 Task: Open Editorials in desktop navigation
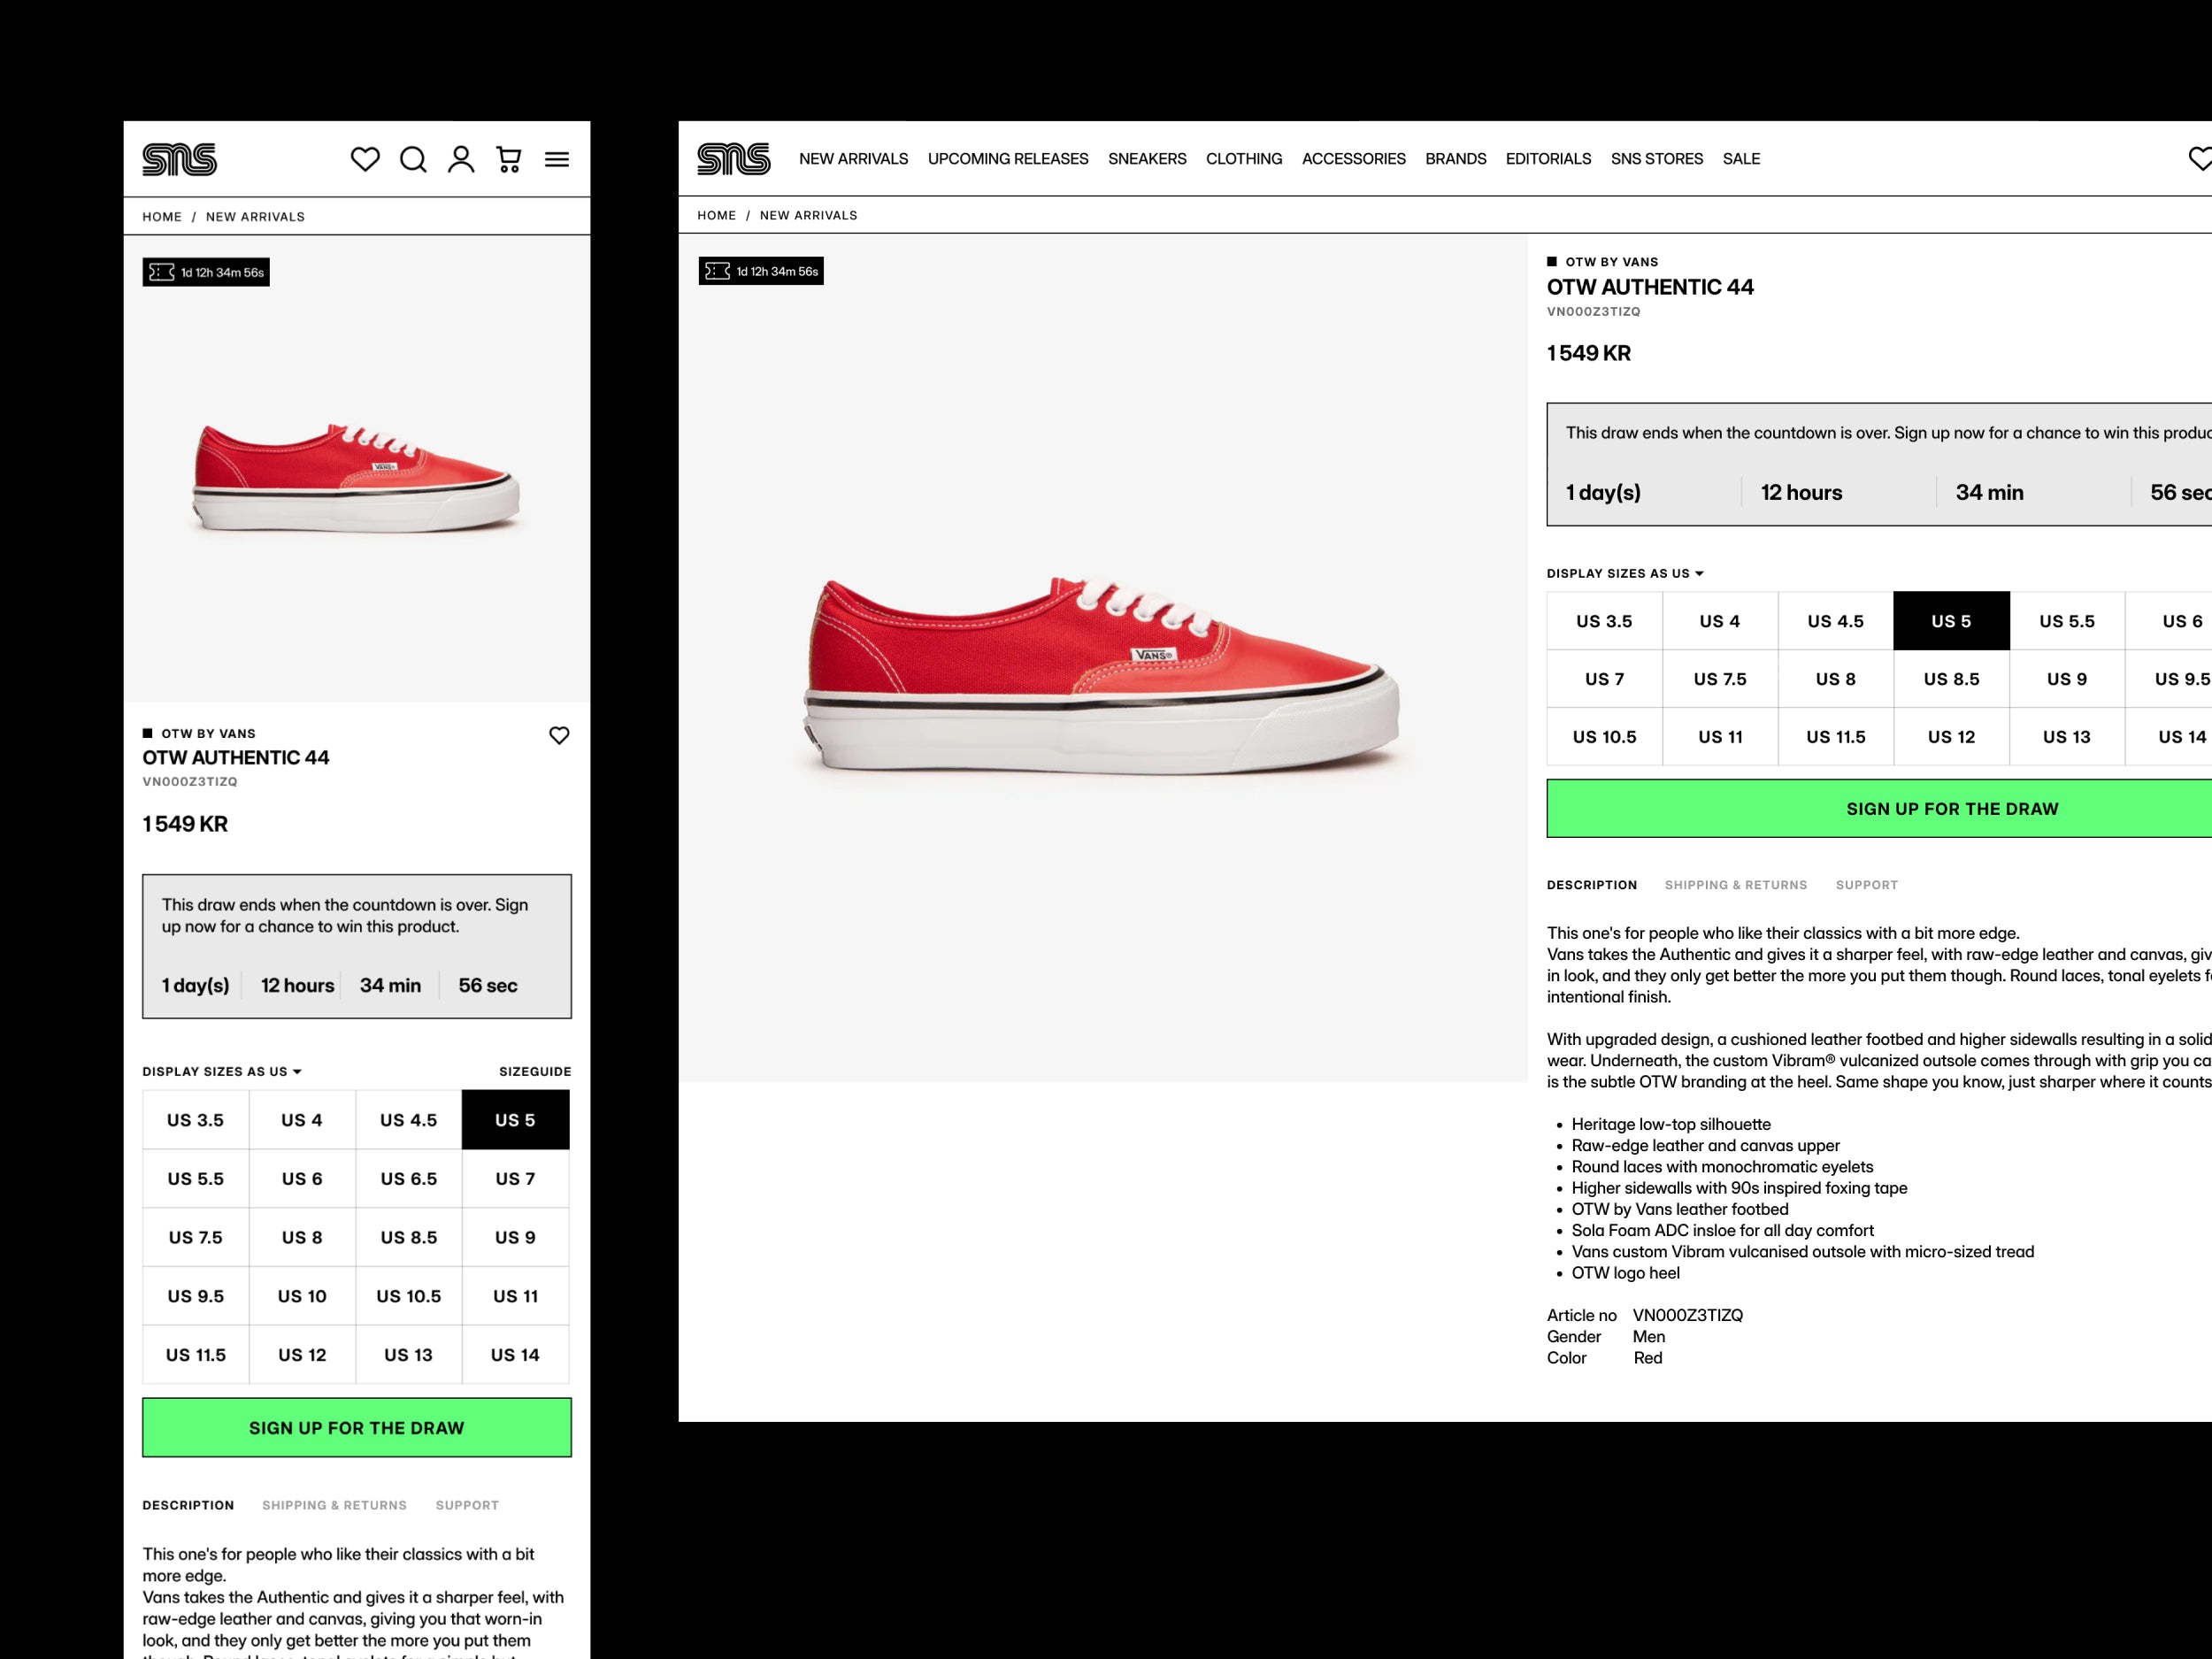point(1548,159)
